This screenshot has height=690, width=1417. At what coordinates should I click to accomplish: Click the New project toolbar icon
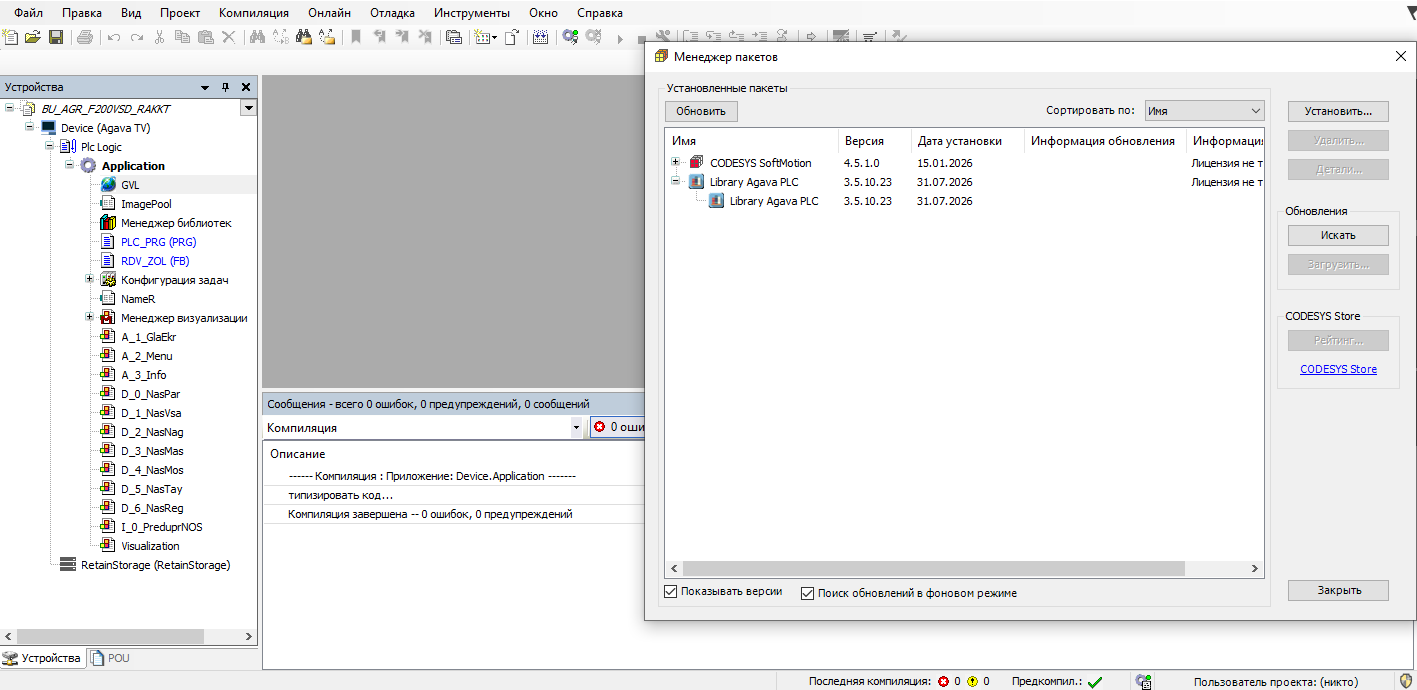pos(11,37)
